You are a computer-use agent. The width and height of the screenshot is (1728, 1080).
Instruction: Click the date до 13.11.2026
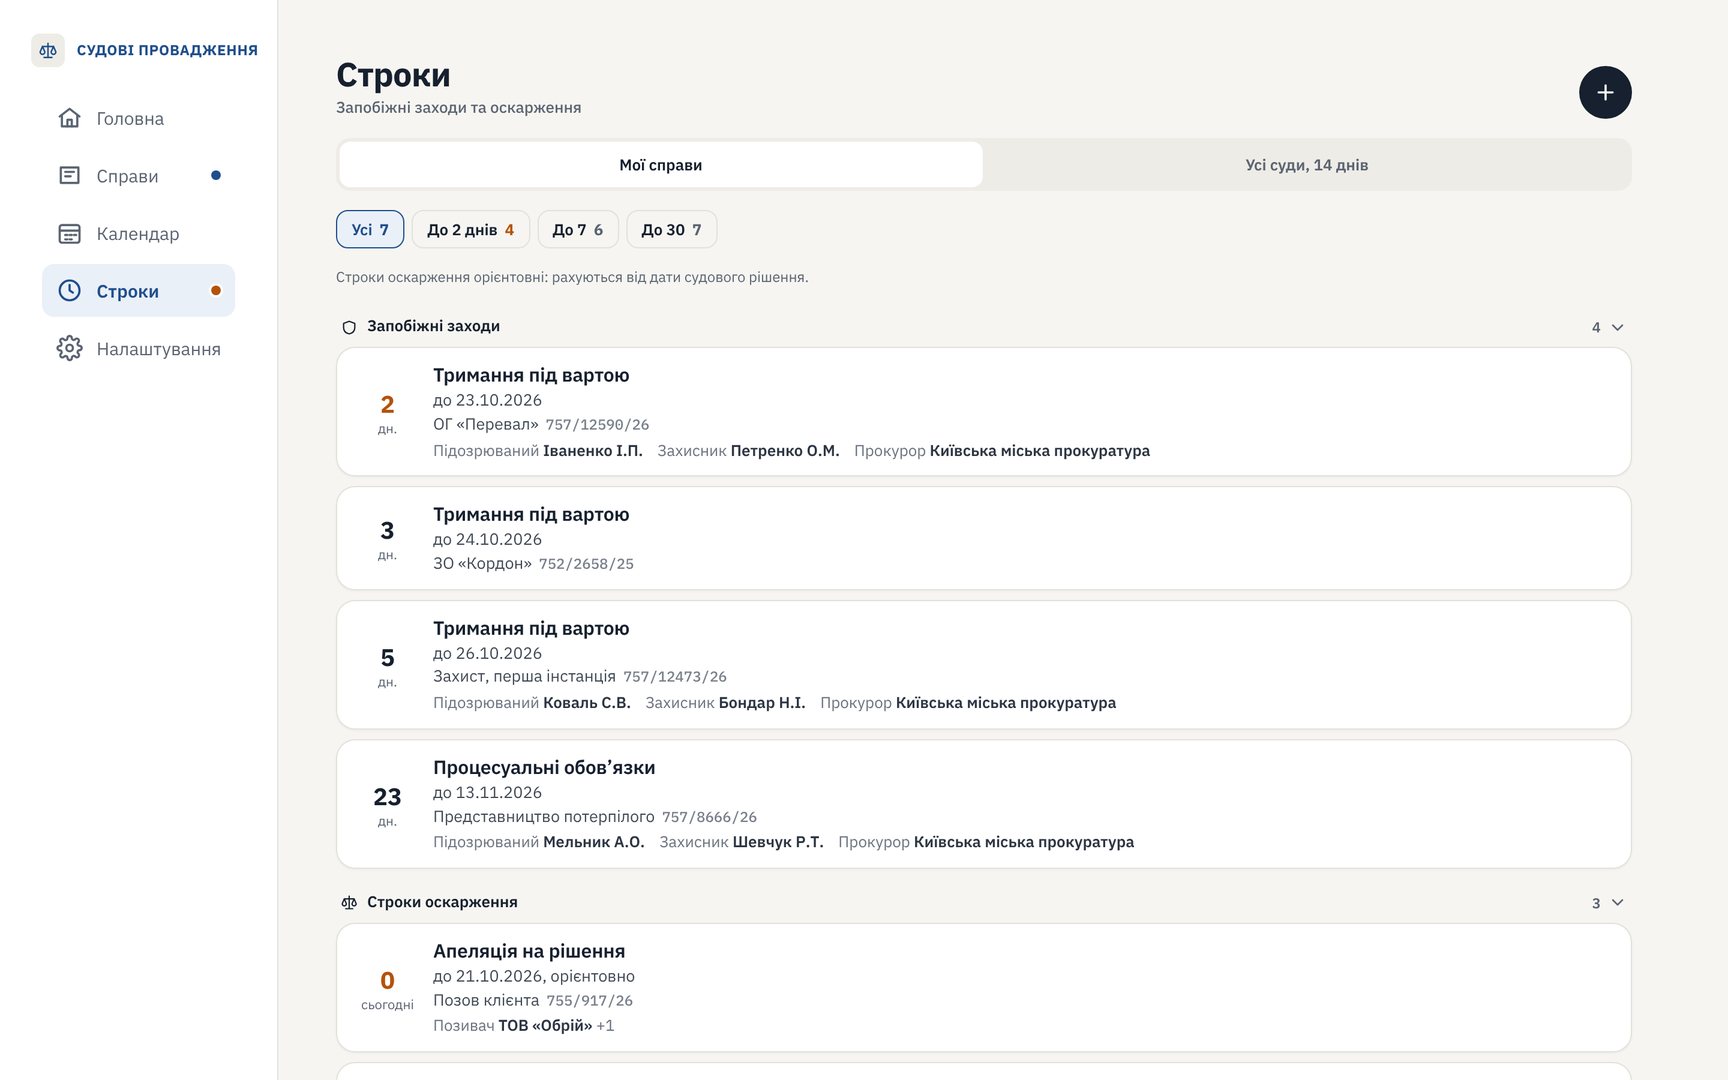[487, 793]
